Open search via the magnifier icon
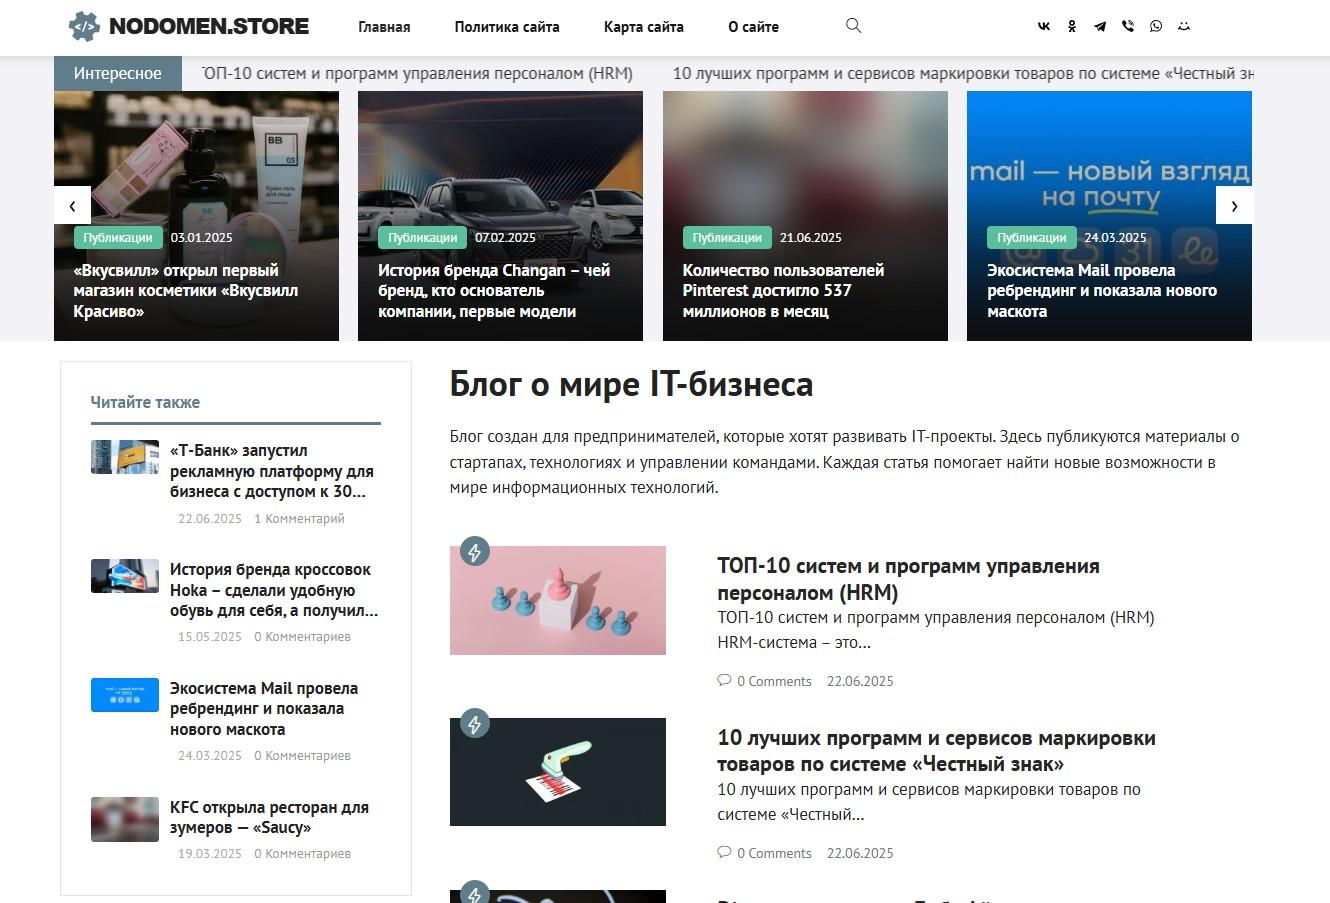Viewport: 1330px width, 903px height. coord(853,26)
